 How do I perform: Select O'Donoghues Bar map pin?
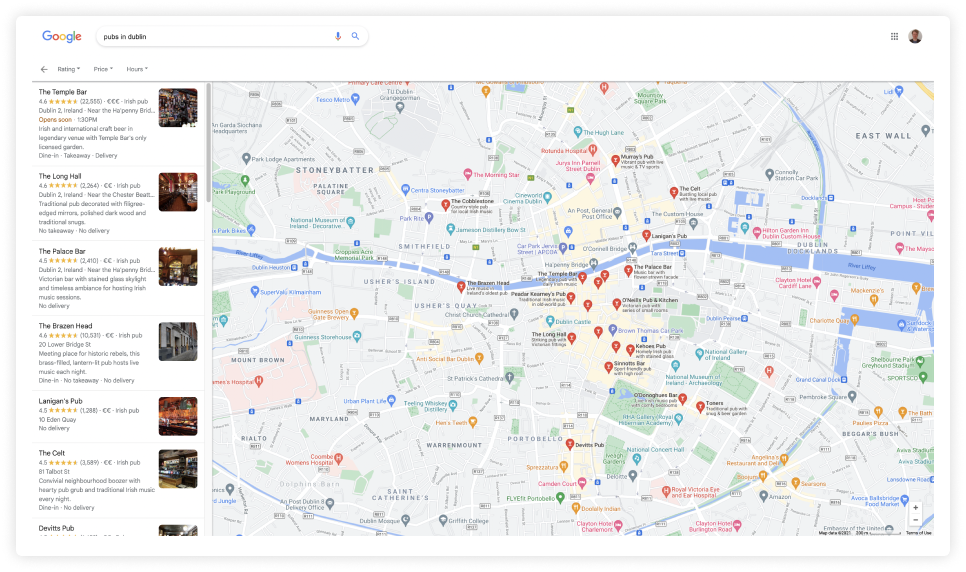point(683,399)
